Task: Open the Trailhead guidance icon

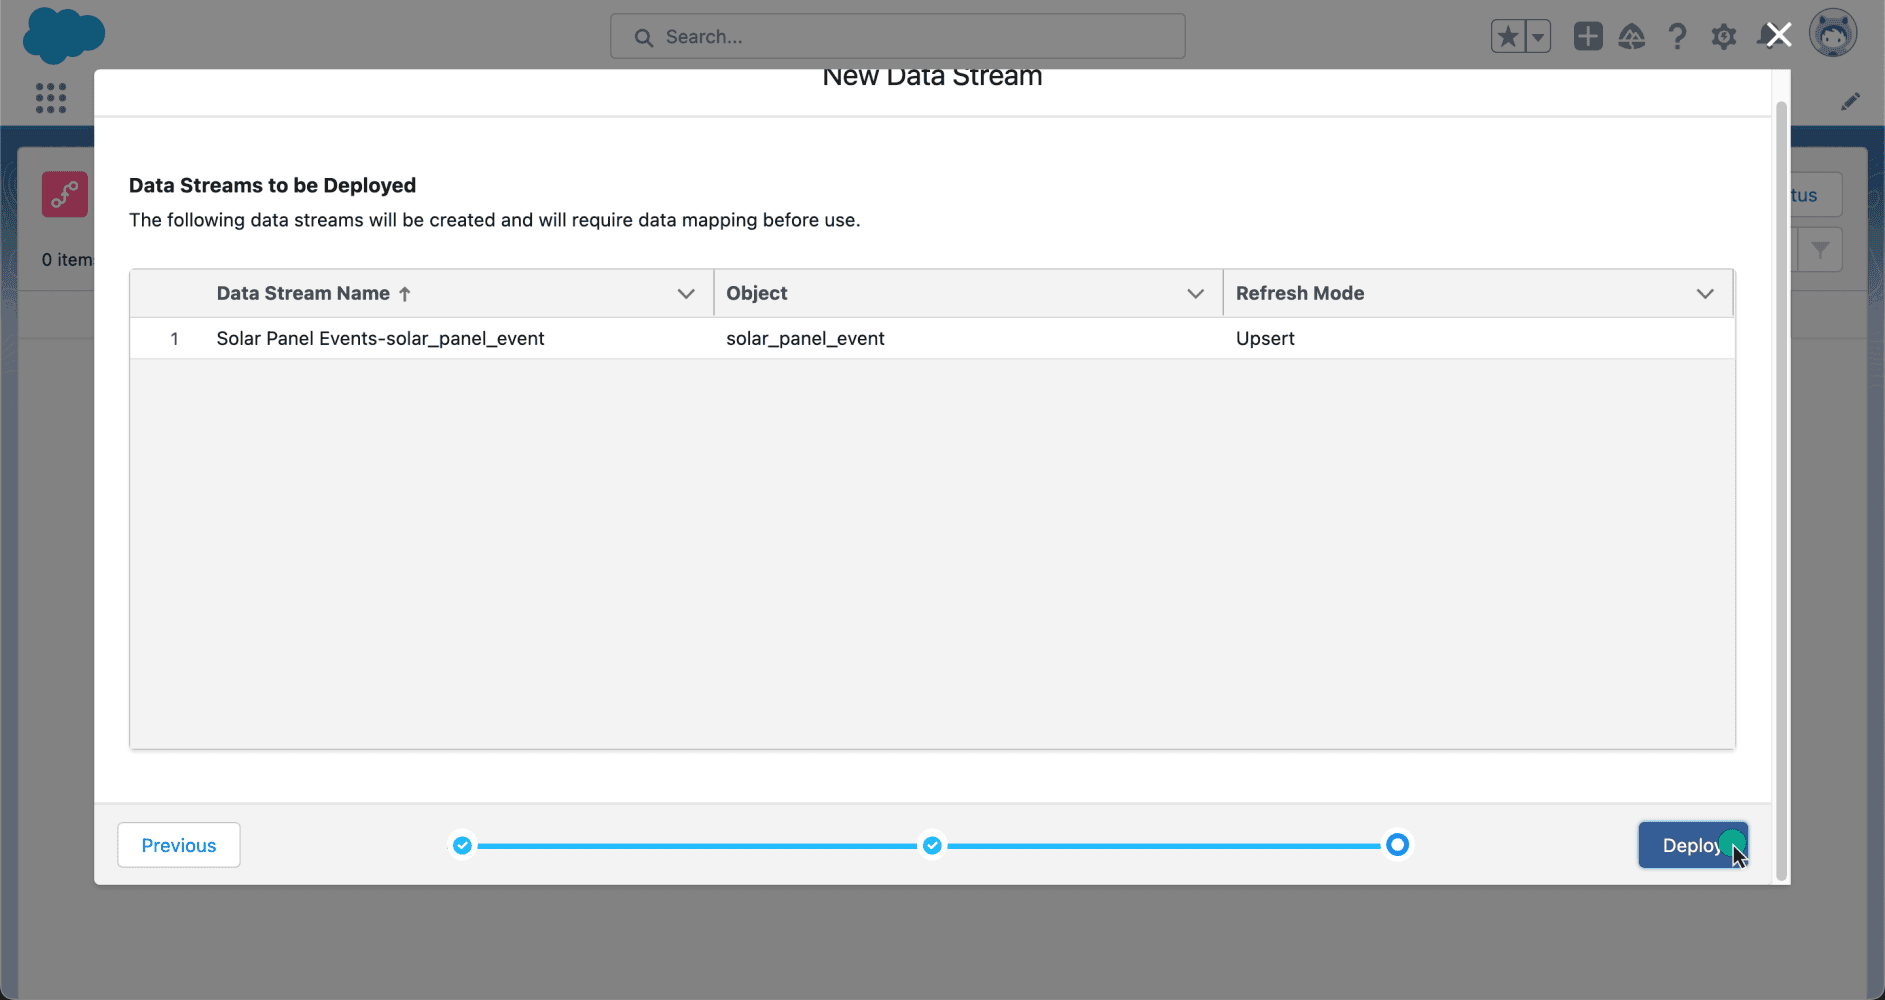Action: pyautogui.click(x=1632, y=37)
